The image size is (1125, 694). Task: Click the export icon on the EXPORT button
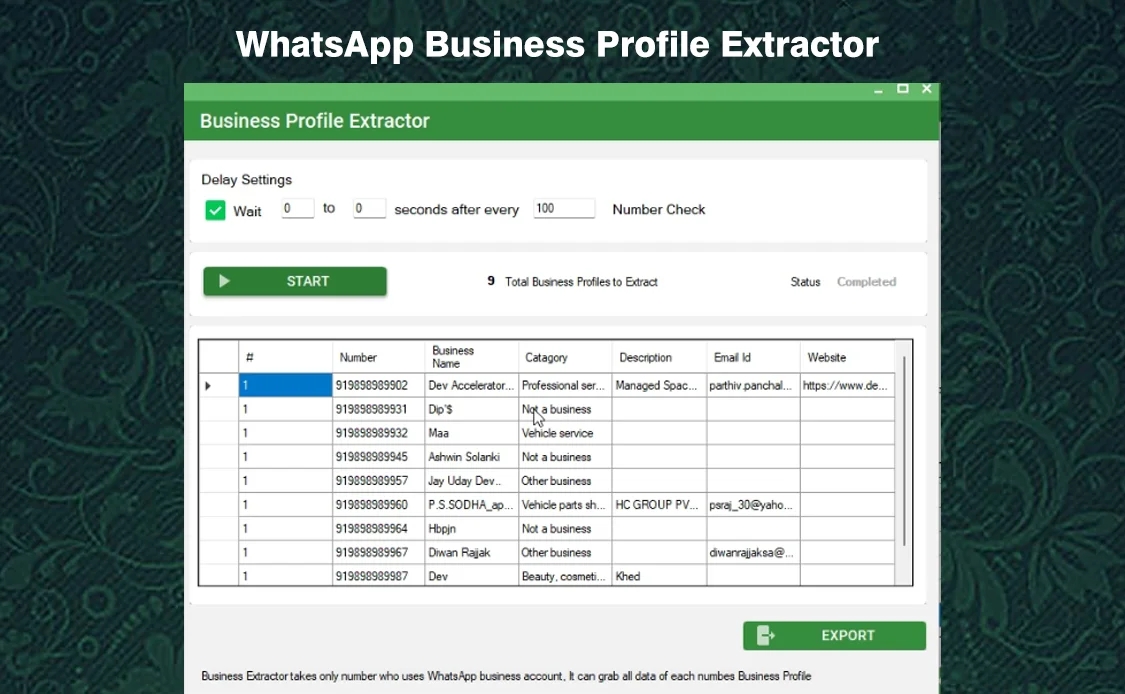[766, 635]
